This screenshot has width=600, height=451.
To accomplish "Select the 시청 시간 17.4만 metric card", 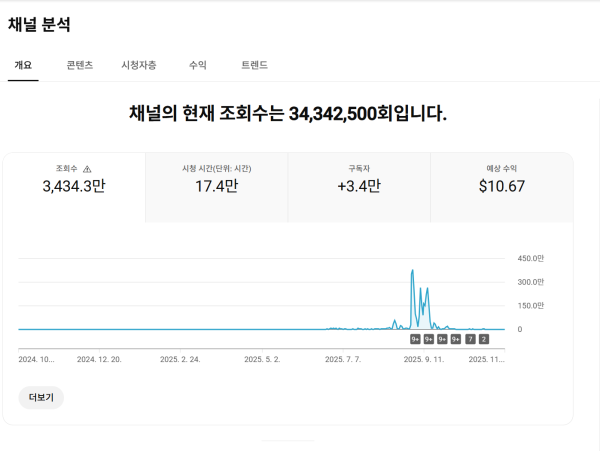I will pyautogui.click(x=216, y=186).
